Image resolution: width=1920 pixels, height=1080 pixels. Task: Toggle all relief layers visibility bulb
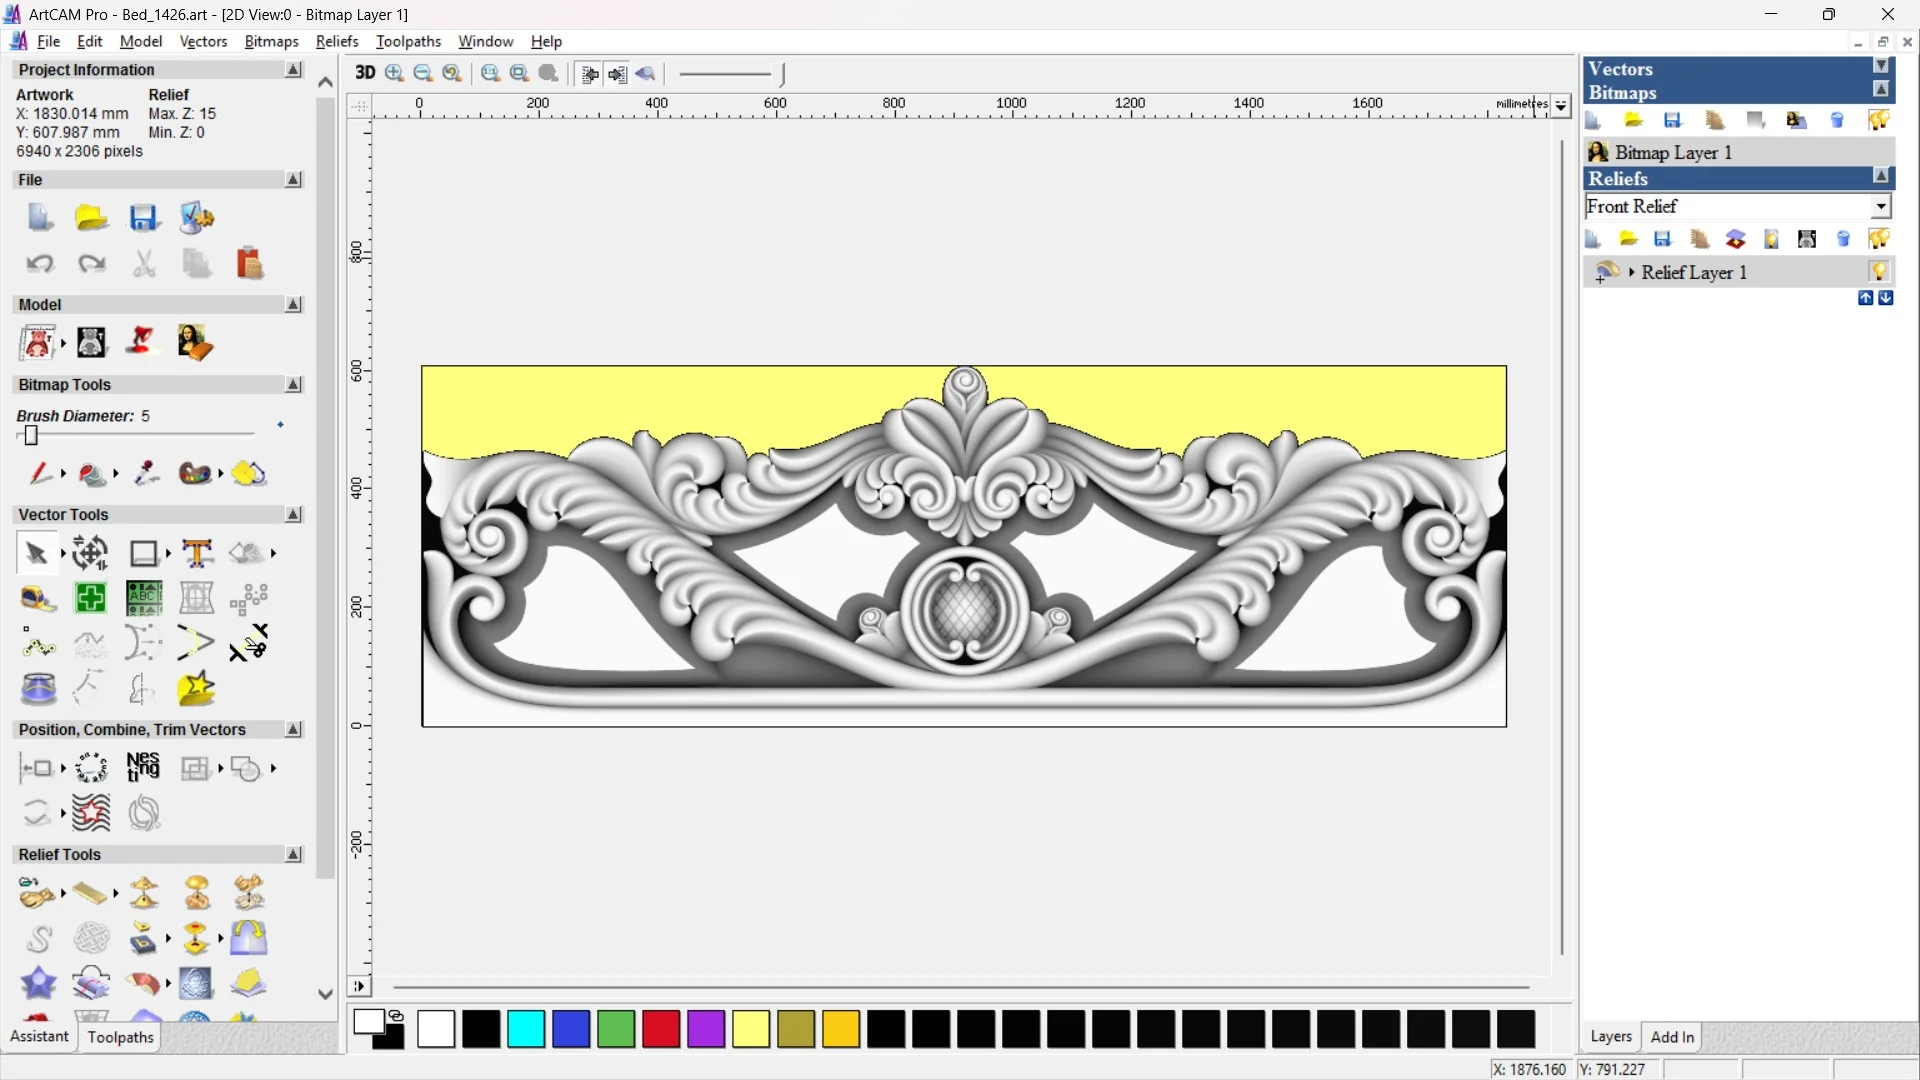(1879, 239)
